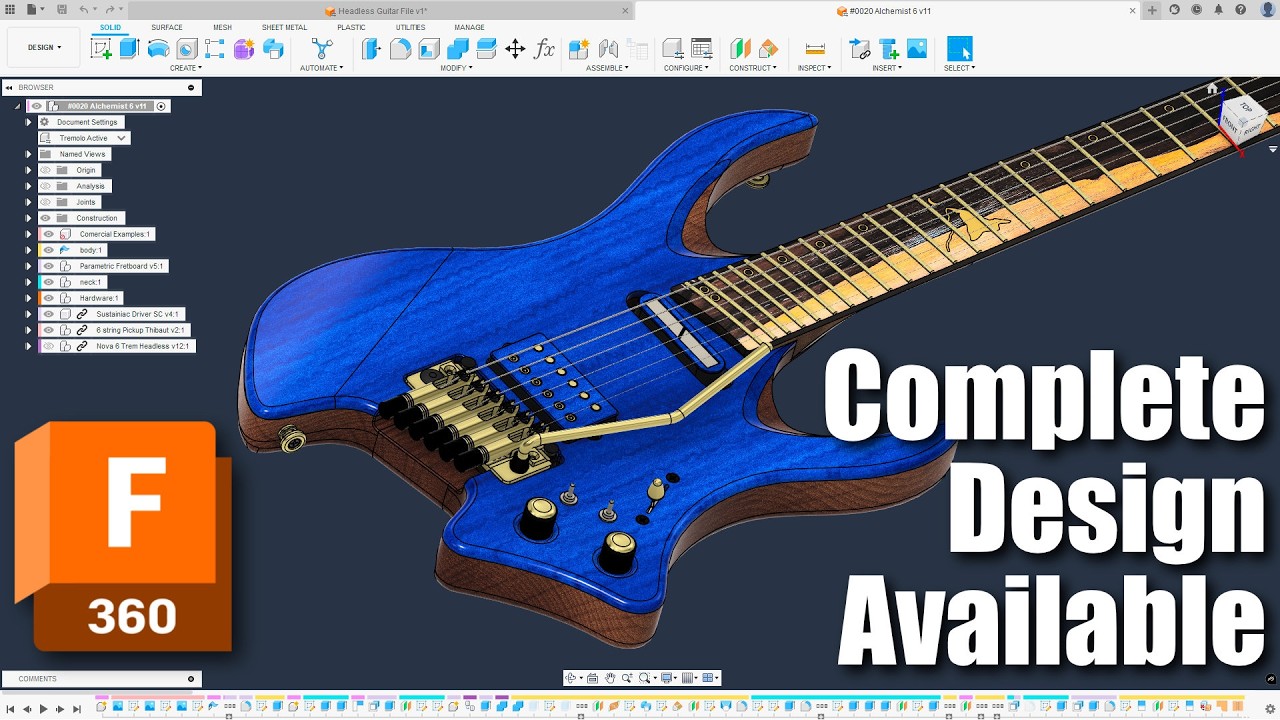
Task: Click the Create Form purple icon
Action: (x=244, y=48)
